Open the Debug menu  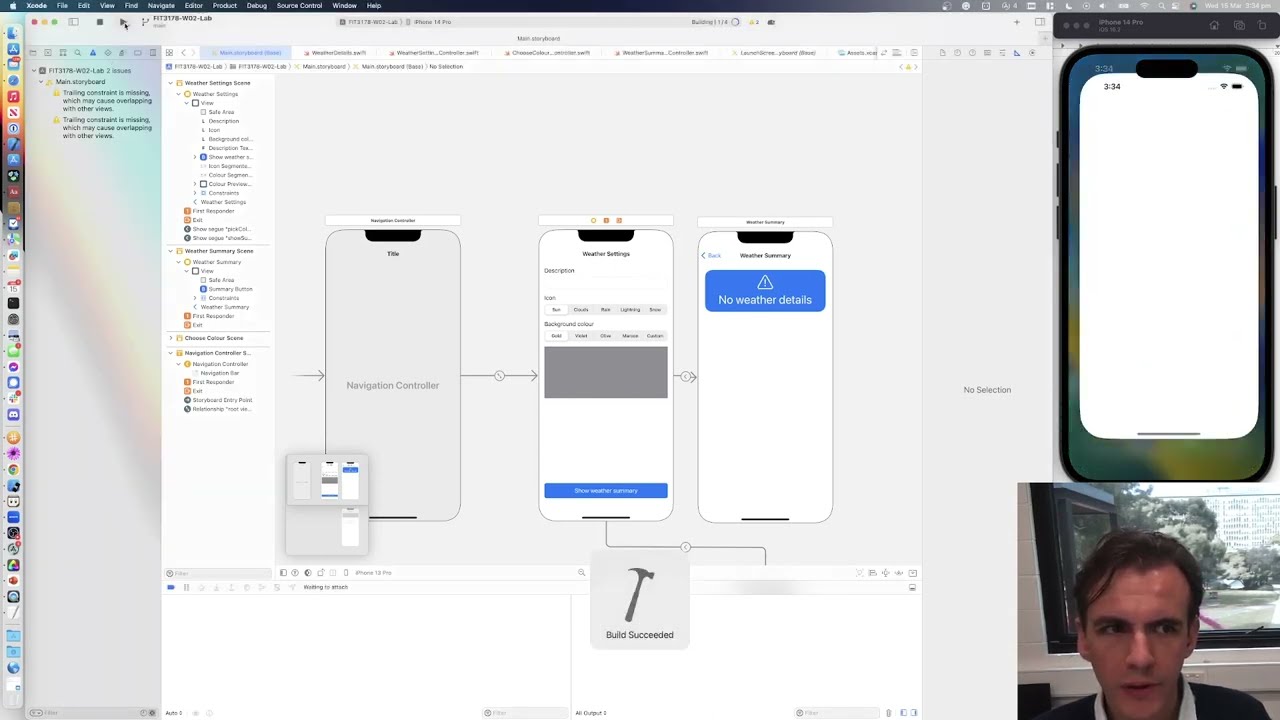click(257, 5)
